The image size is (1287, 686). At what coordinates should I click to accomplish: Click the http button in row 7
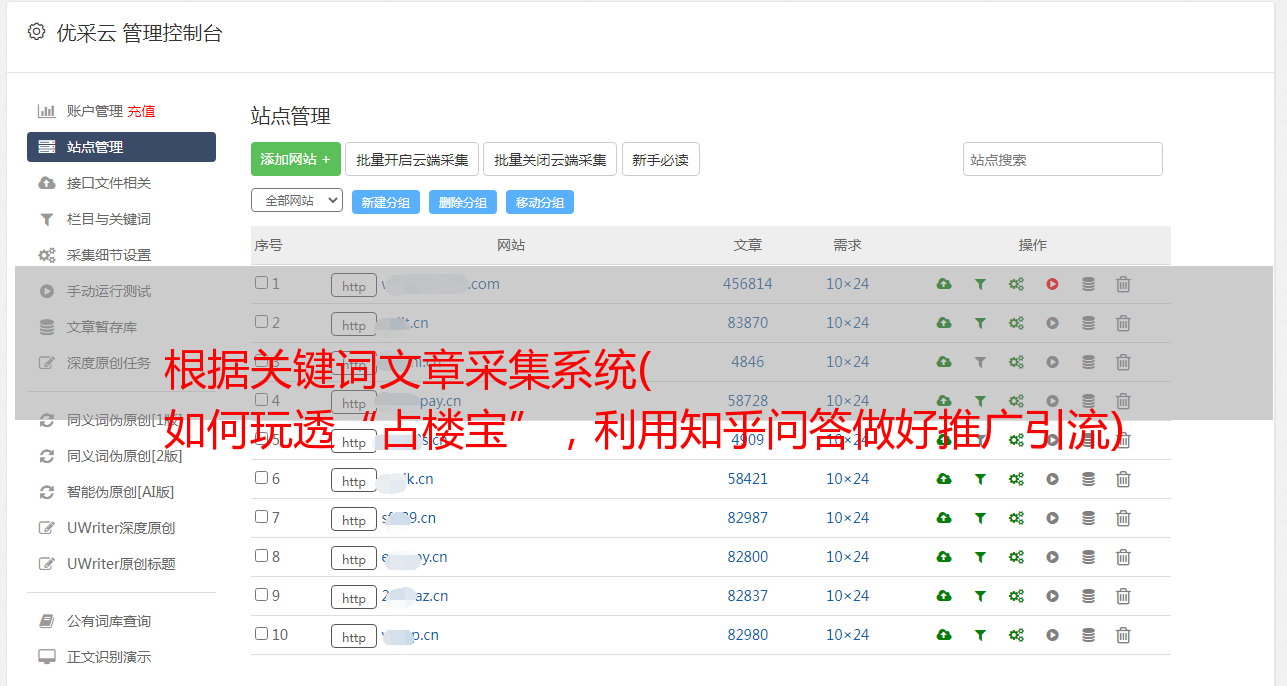pyautogui.click(x=354, y=519)
